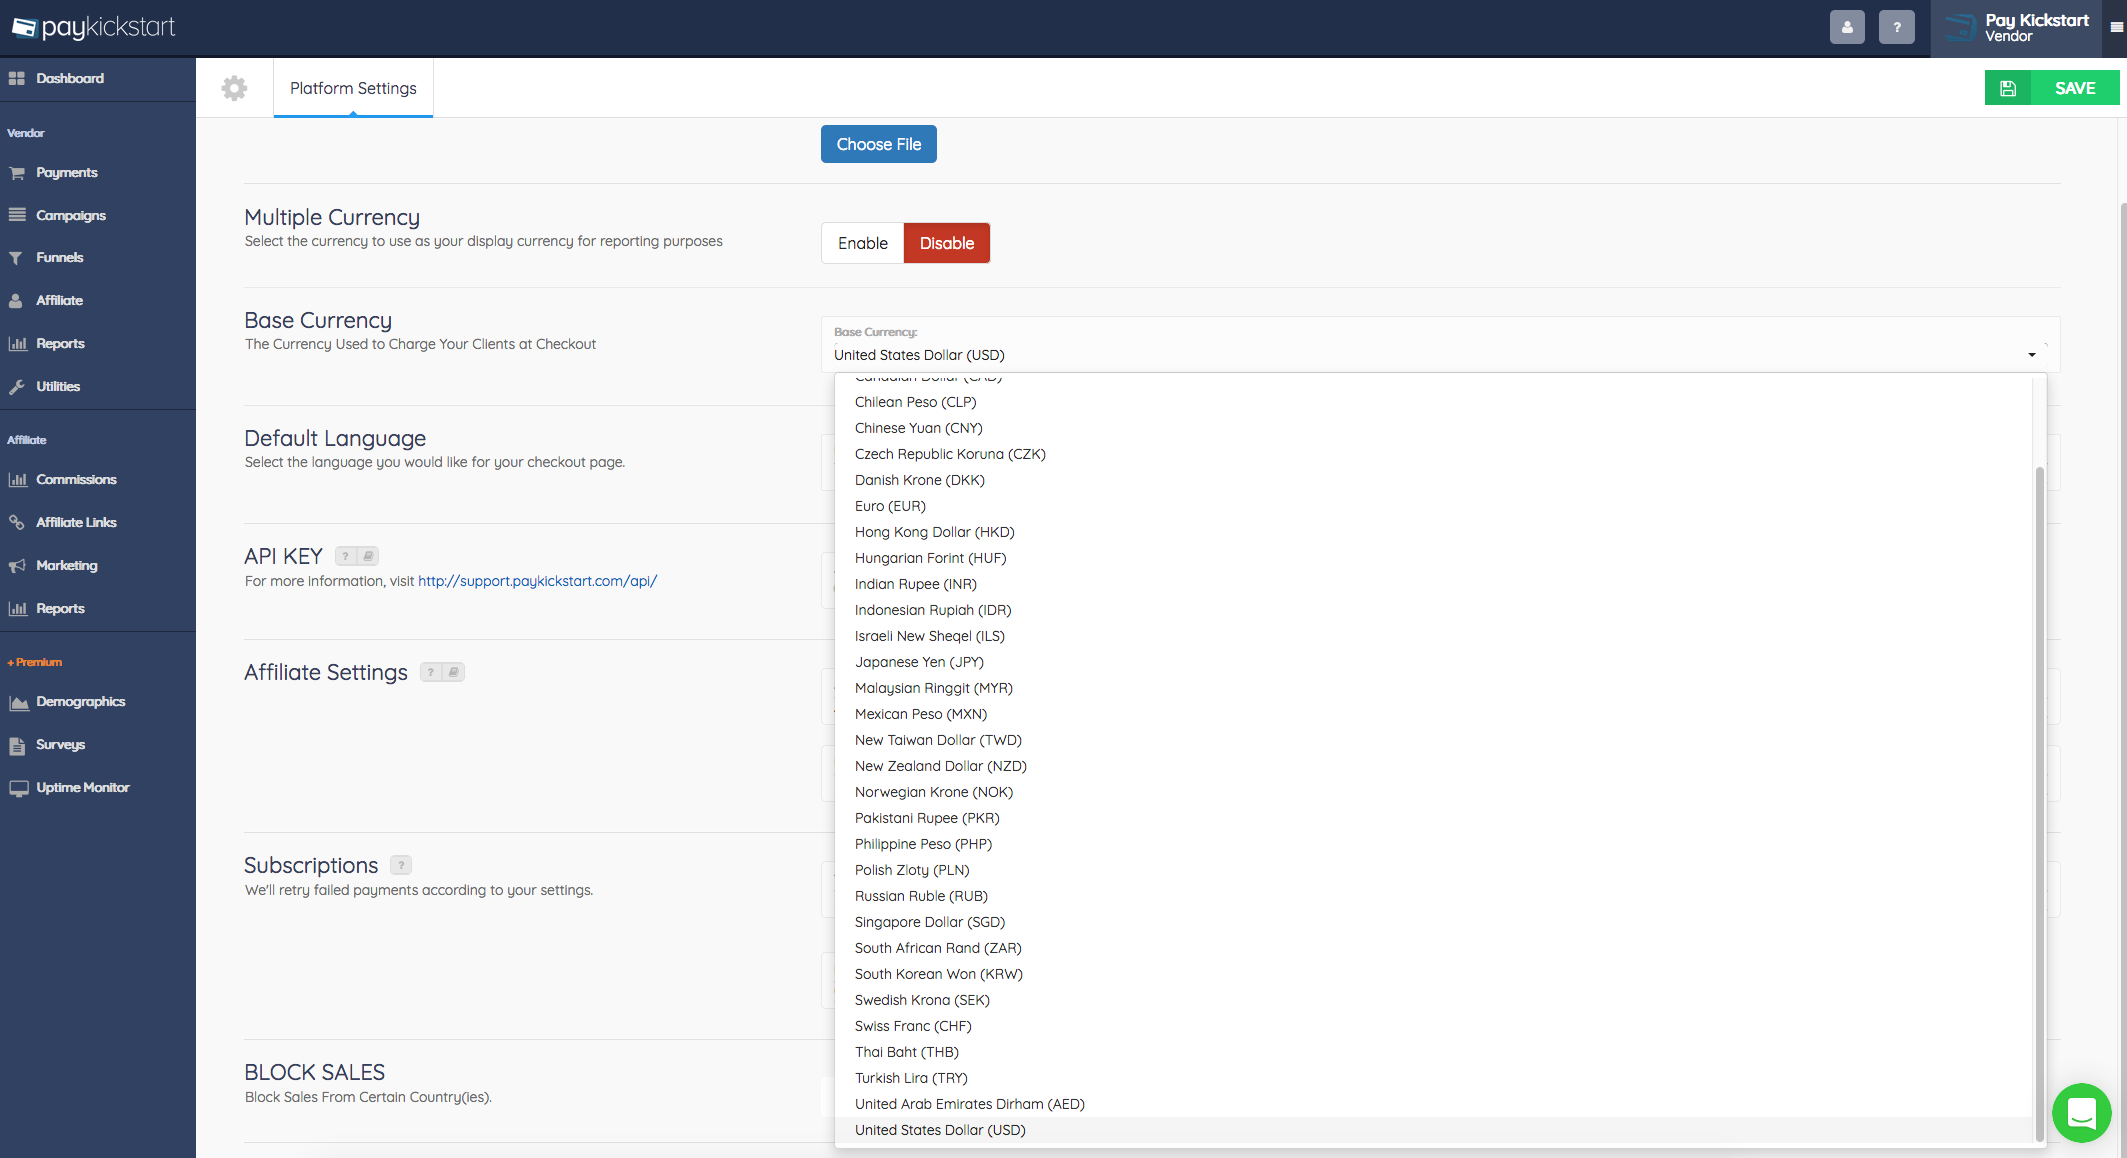
Task: Click the user profile icon in header
Action: pos(1847,28)
